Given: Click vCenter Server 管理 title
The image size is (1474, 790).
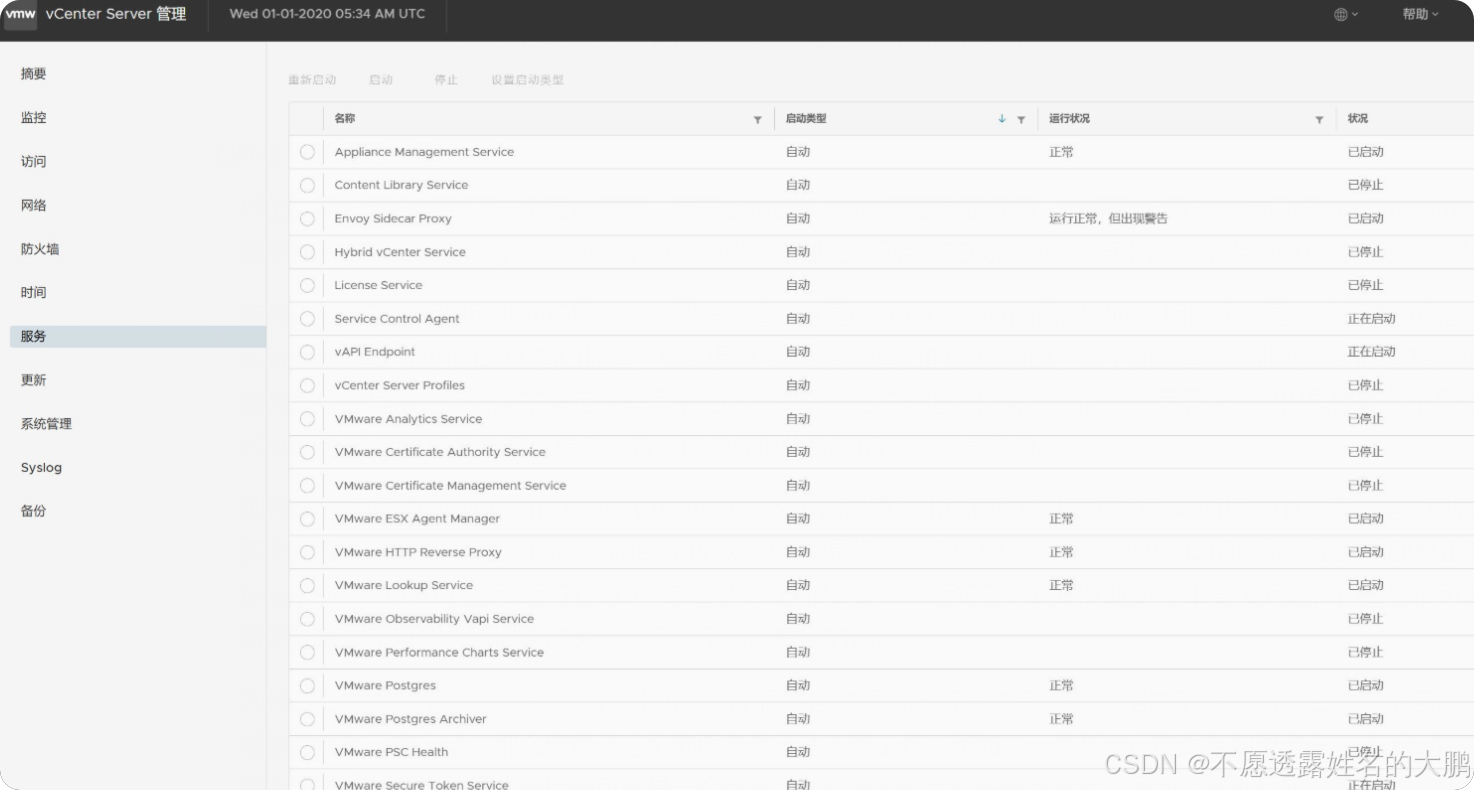Looking at the screenshot, I should point(116,14).
